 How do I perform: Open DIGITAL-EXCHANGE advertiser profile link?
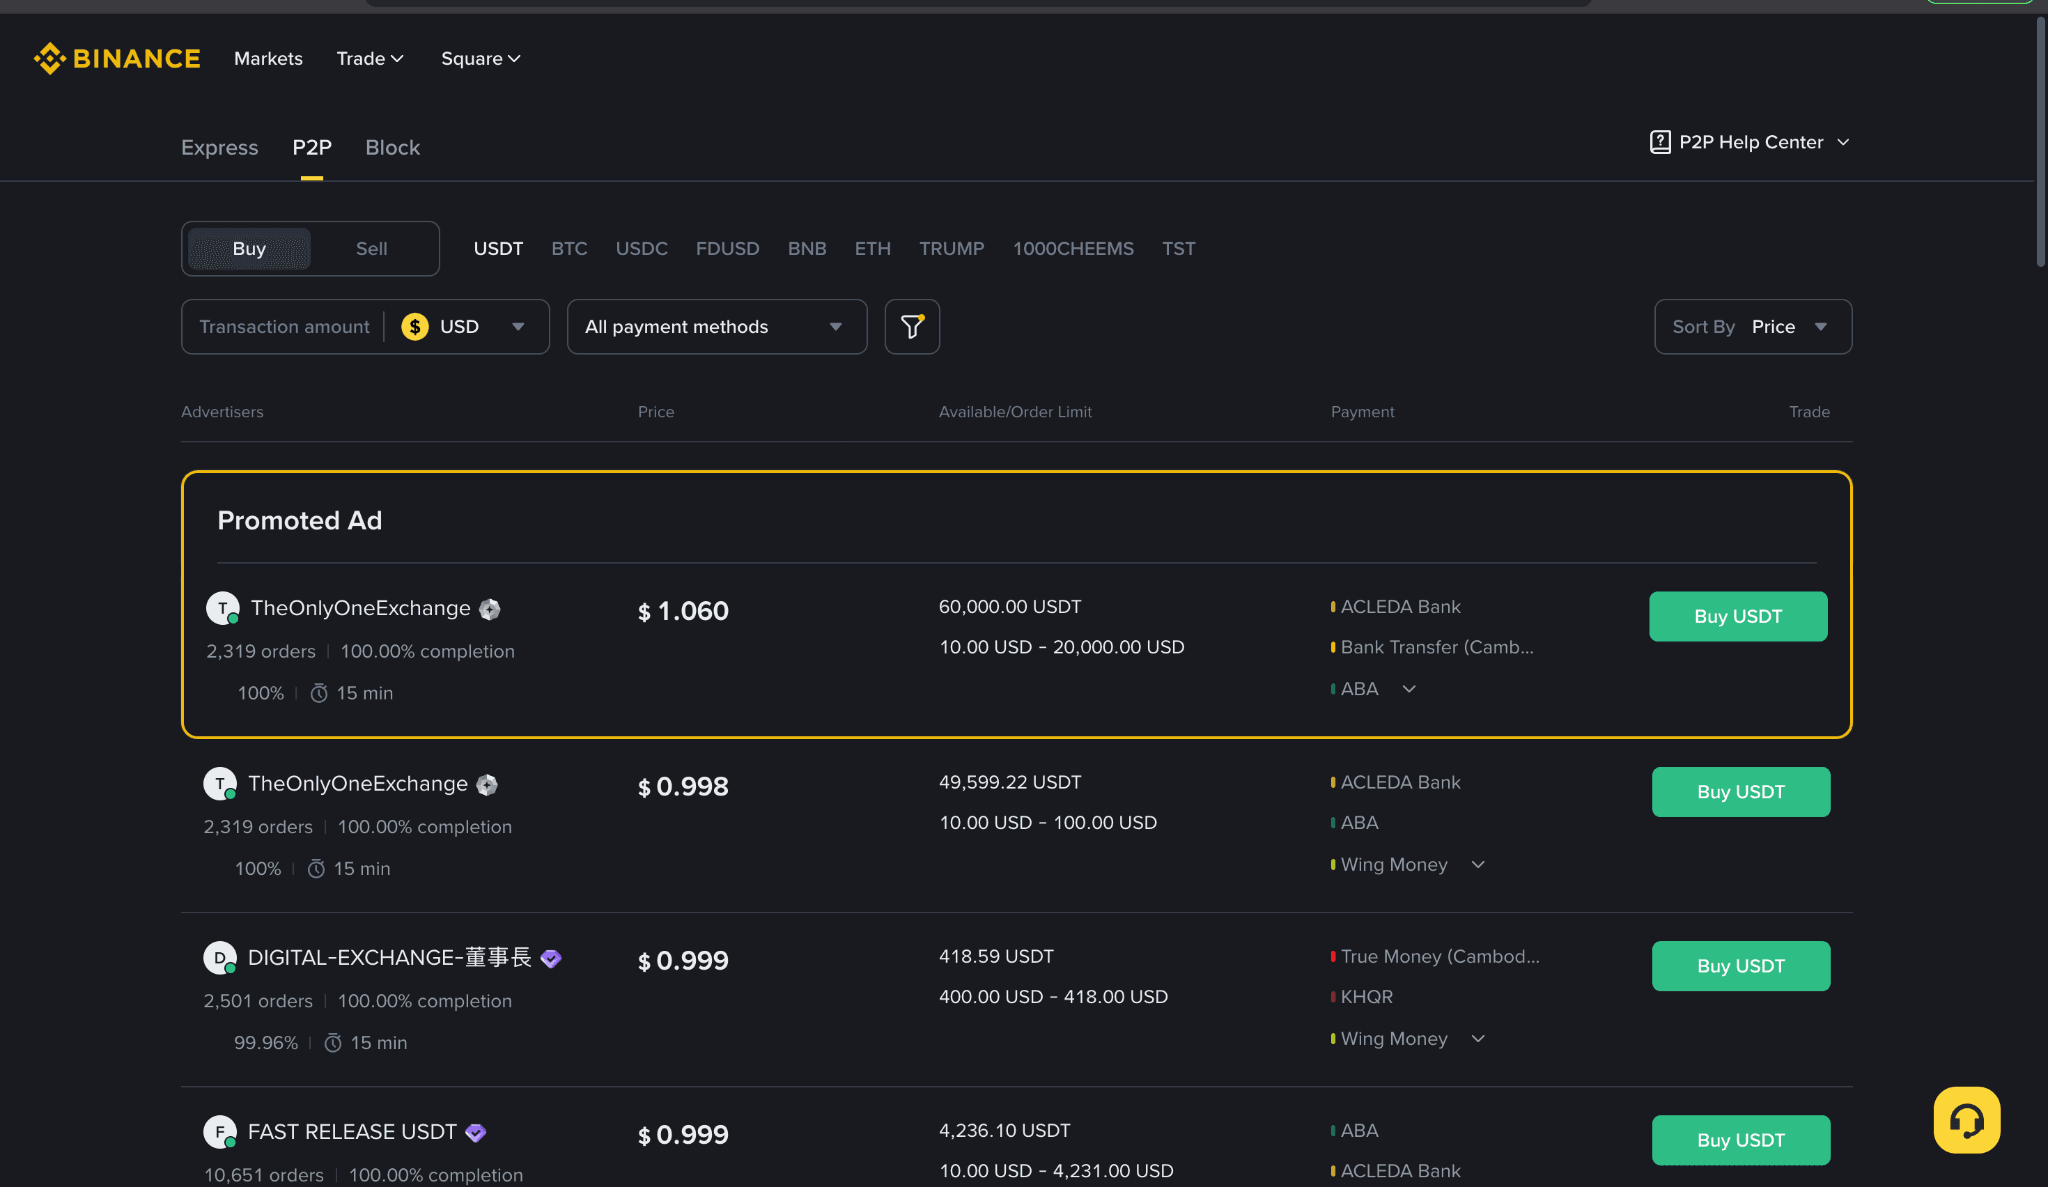(390, 958)
